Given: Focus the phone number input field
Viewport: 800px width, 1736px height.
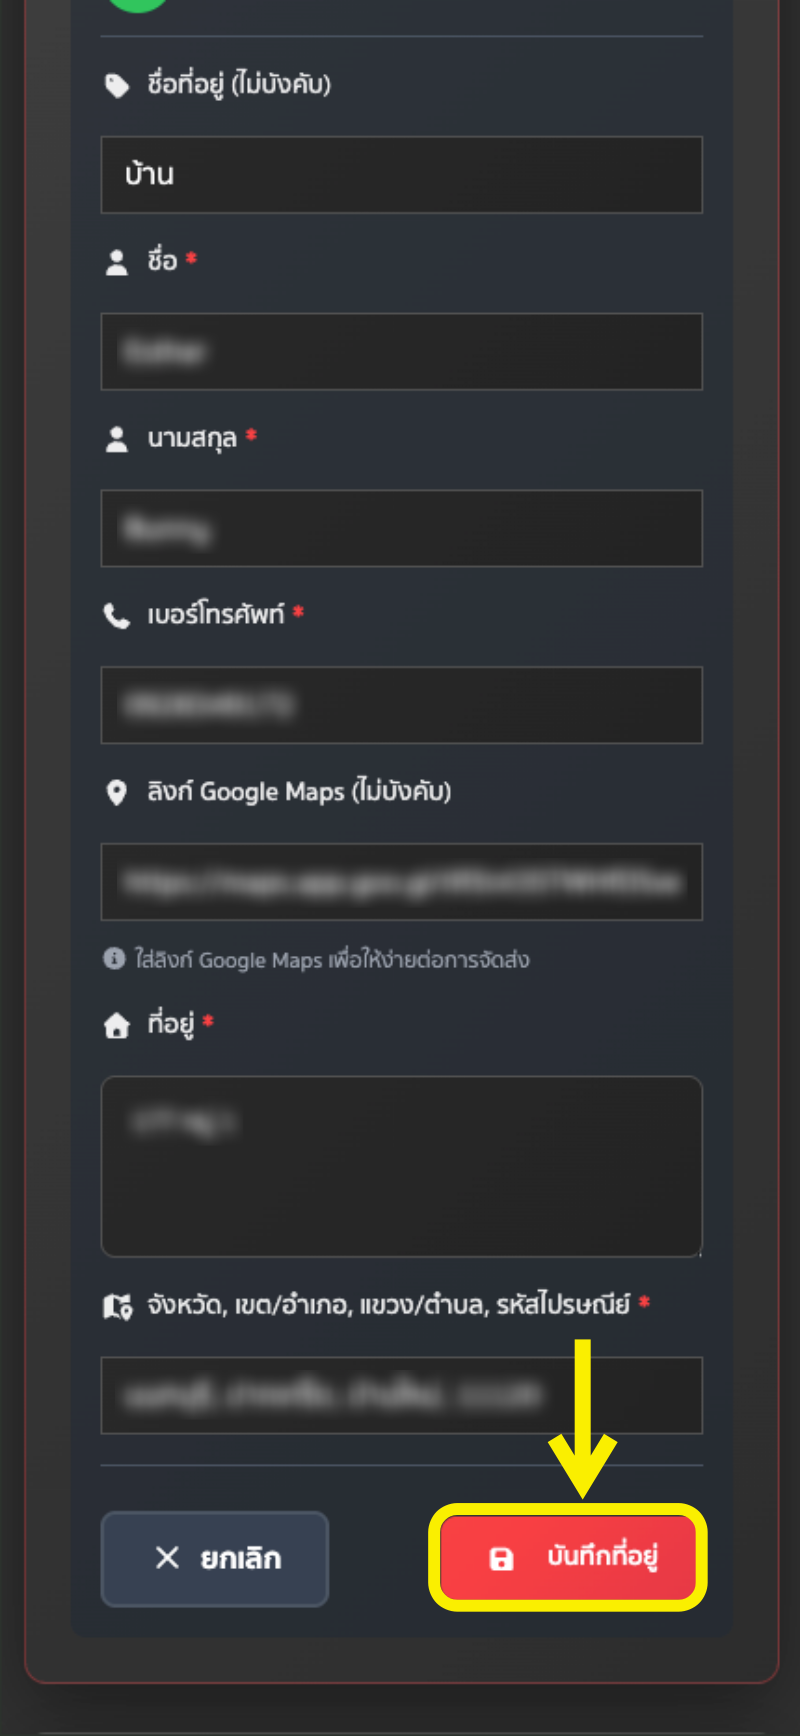Looking at the screenshot, I should pyautogui.click(x=402, y=705).
